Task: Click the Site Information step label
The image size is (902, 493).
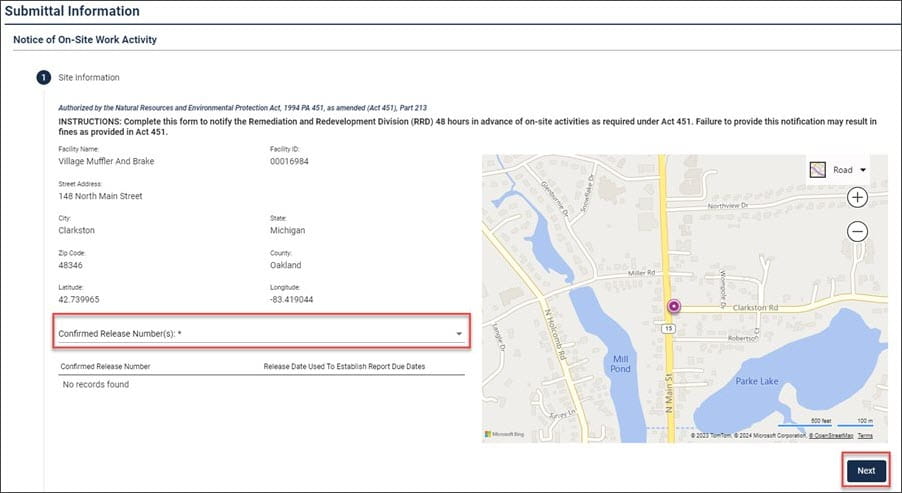Action: coord(89,77)
